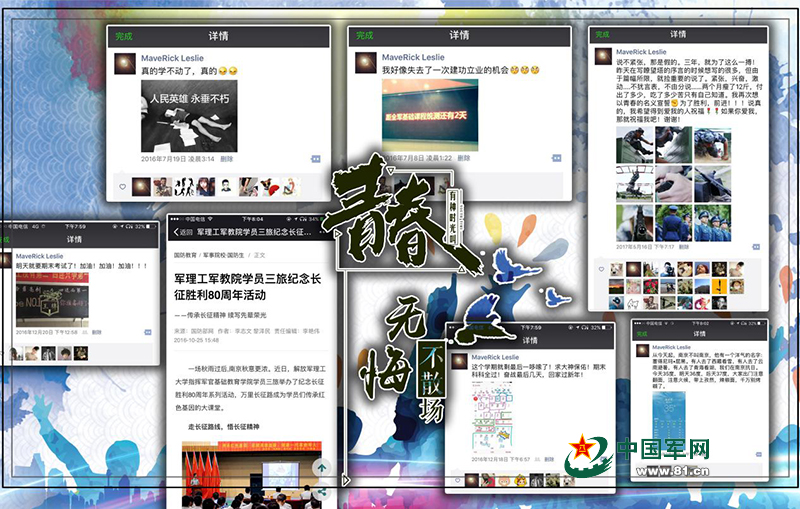Tap the yellow exclamation-mark liker avatar
800x509 pixels.
click(x=719, y=286)
